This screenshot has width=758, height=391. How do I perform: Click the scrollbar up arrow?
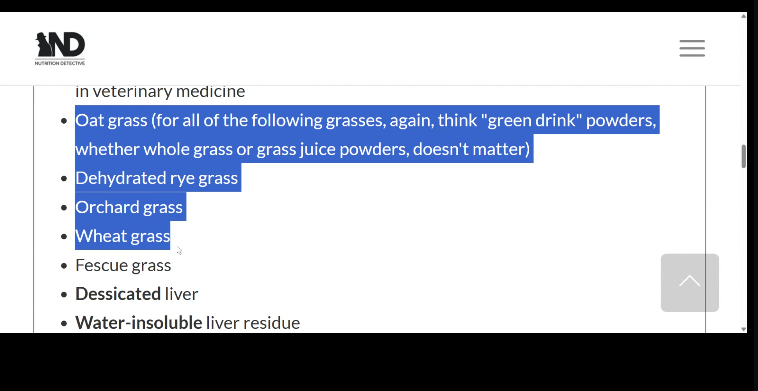pyautogui.click(x=743, y=16)
